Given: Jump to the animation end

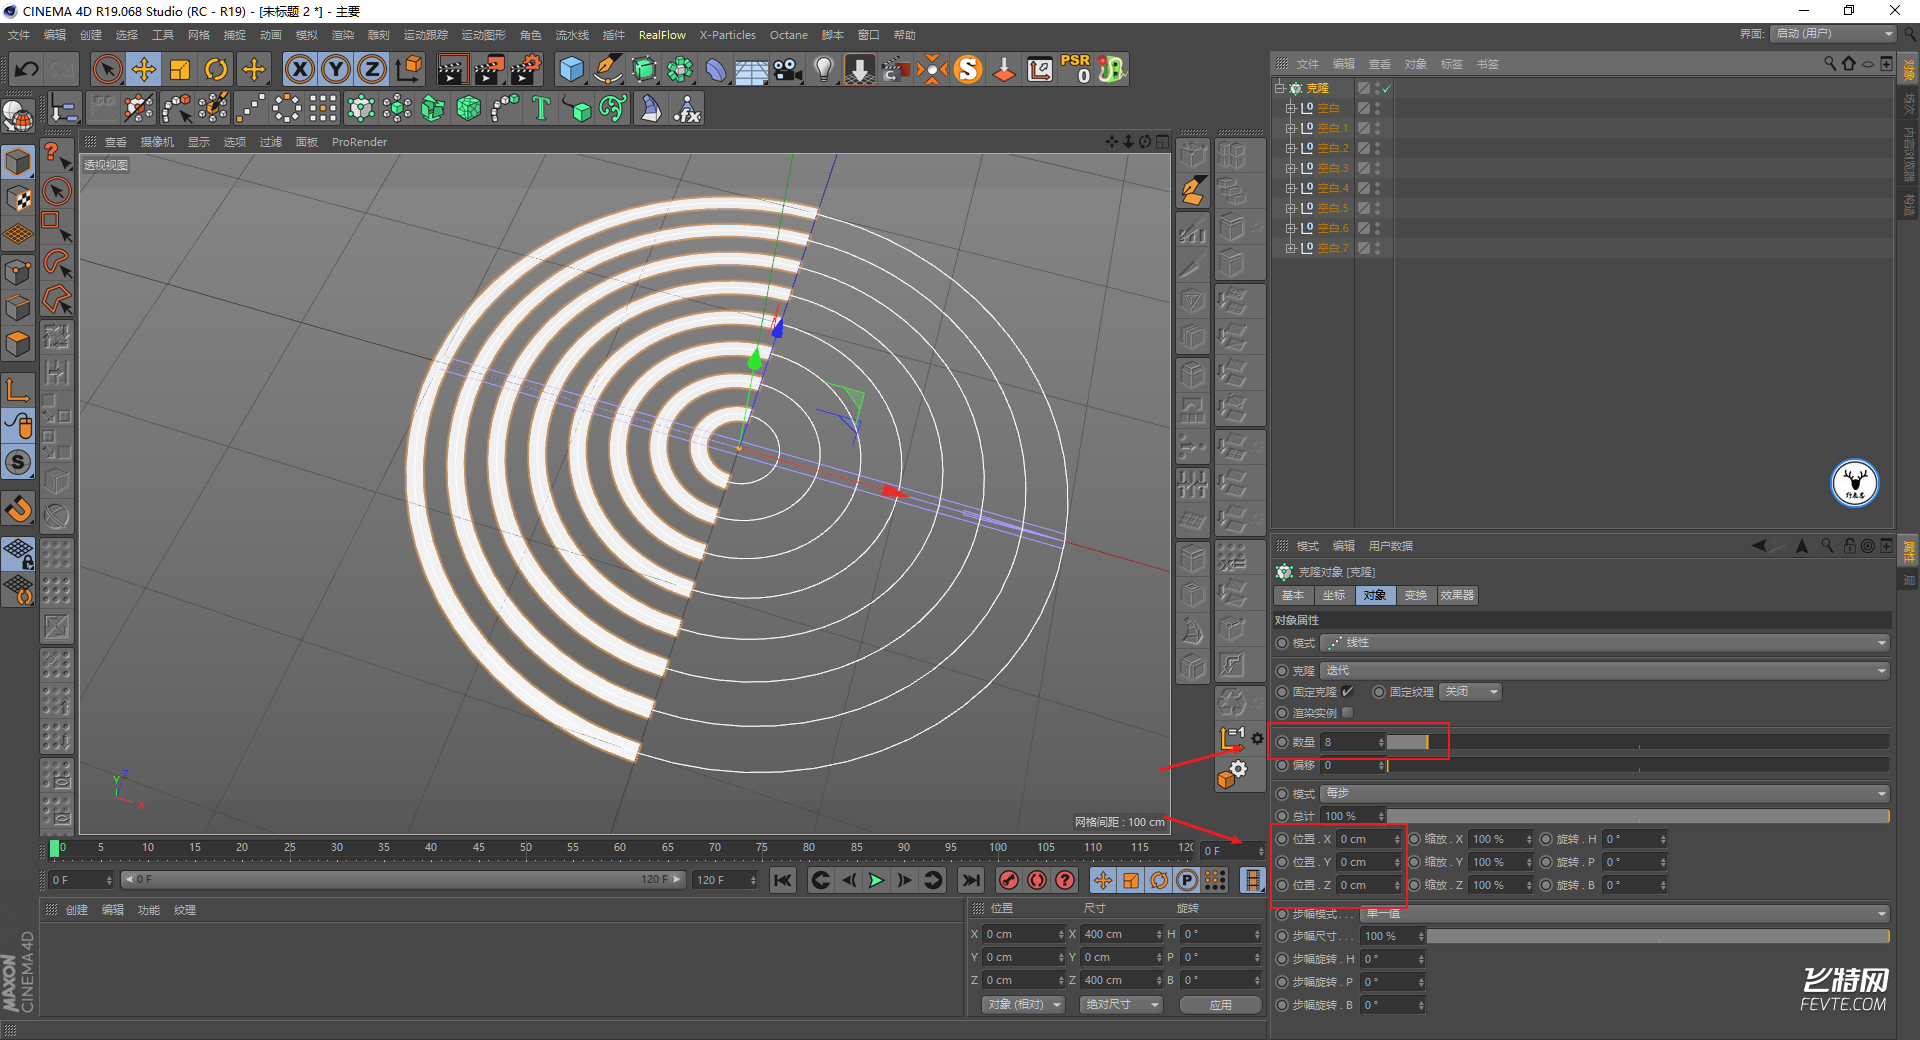Looking at the screenshot, I should pyautogui.click(x=970, y=880).
